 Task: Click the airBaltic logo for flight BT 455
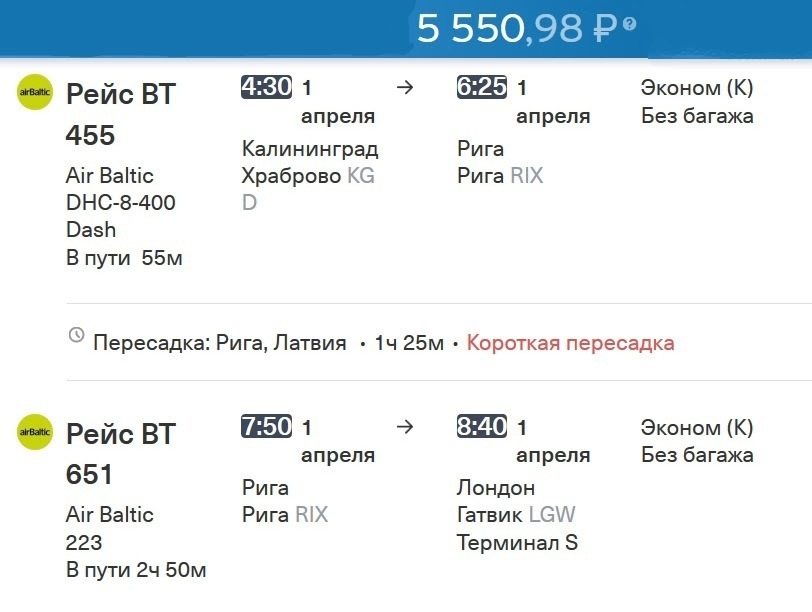click(35, 93)
